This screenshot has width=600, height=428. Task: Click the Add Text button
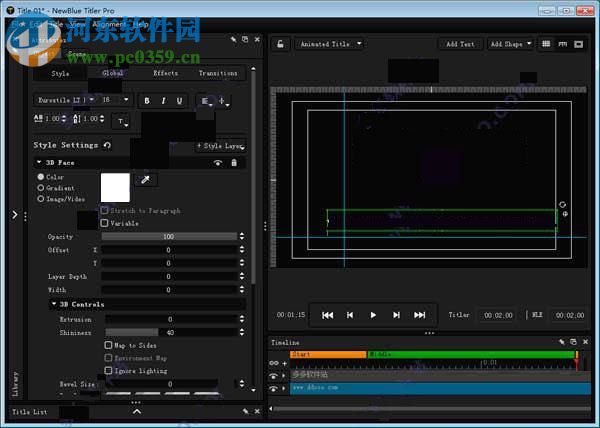(x=460, y=44)
